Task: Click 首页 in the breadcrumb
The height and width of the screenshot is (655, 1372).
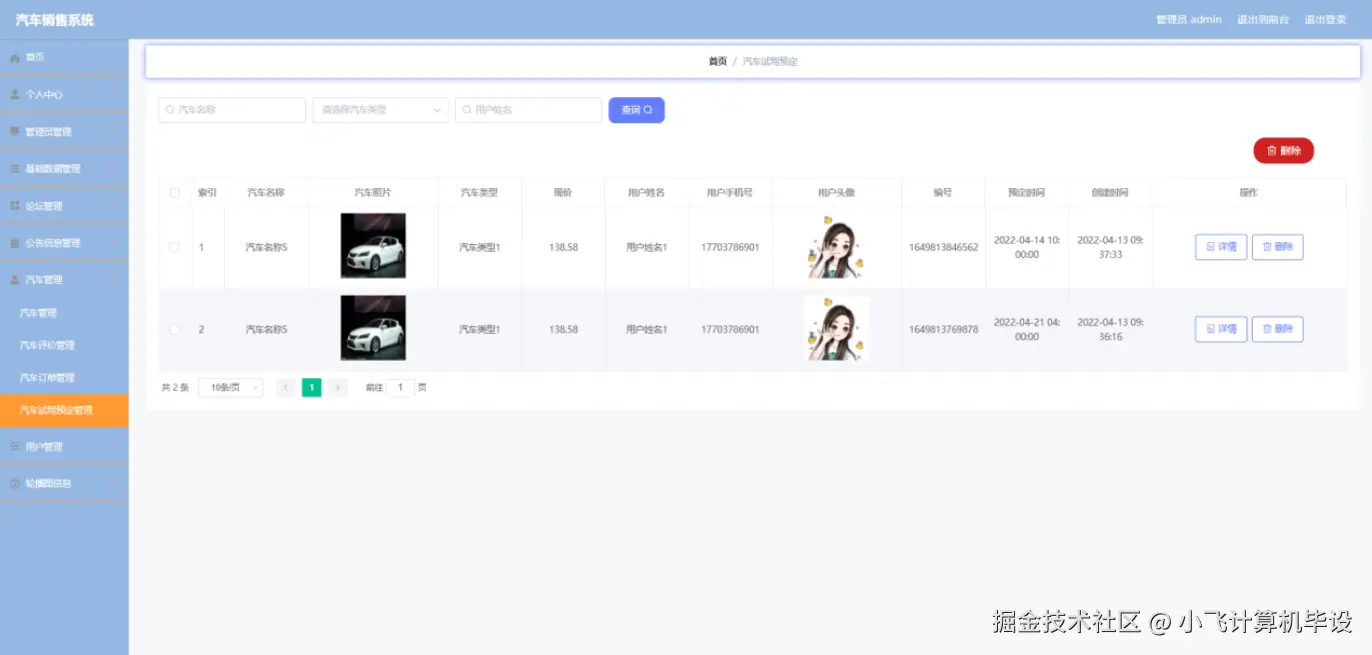Action: (718, 62)
